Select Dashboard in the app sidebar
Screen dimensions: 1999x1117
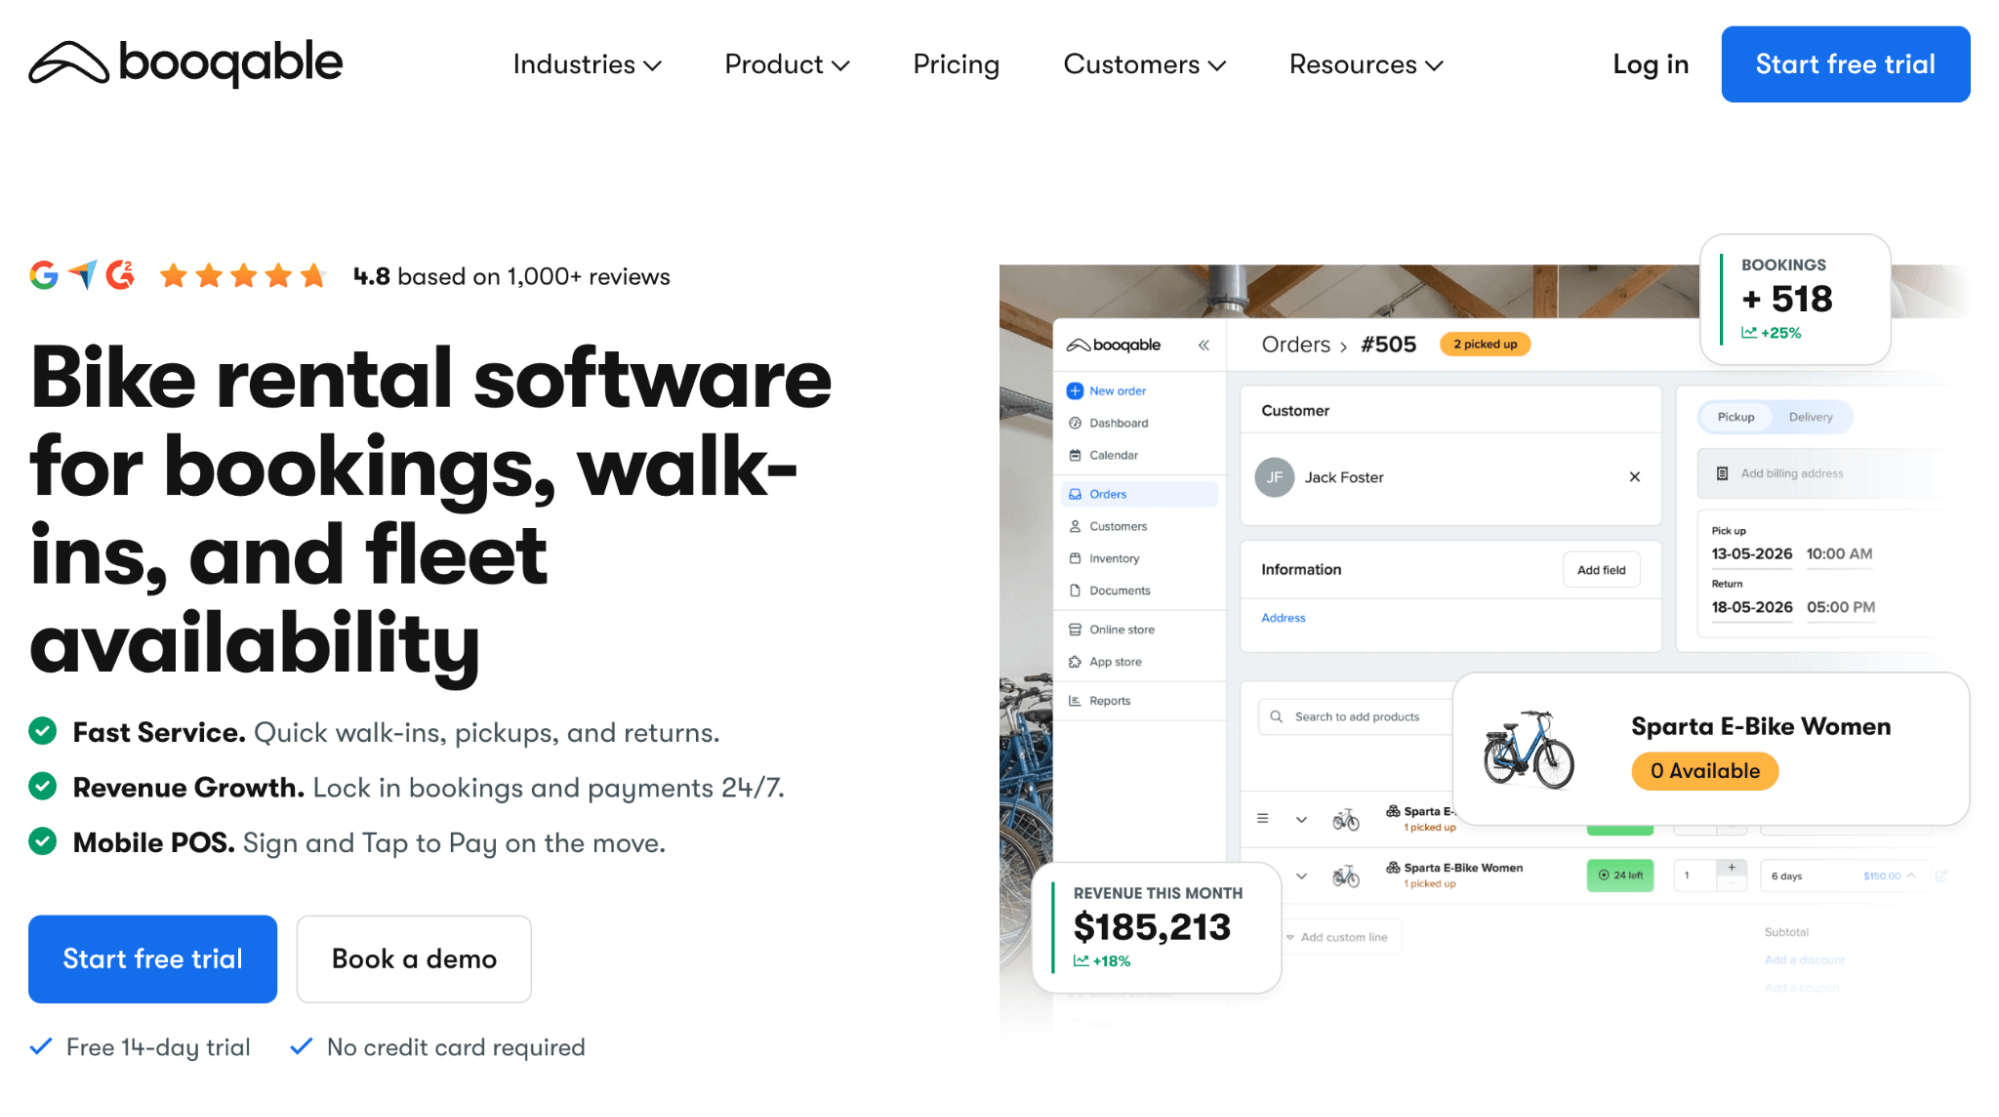pos(1118,423)
